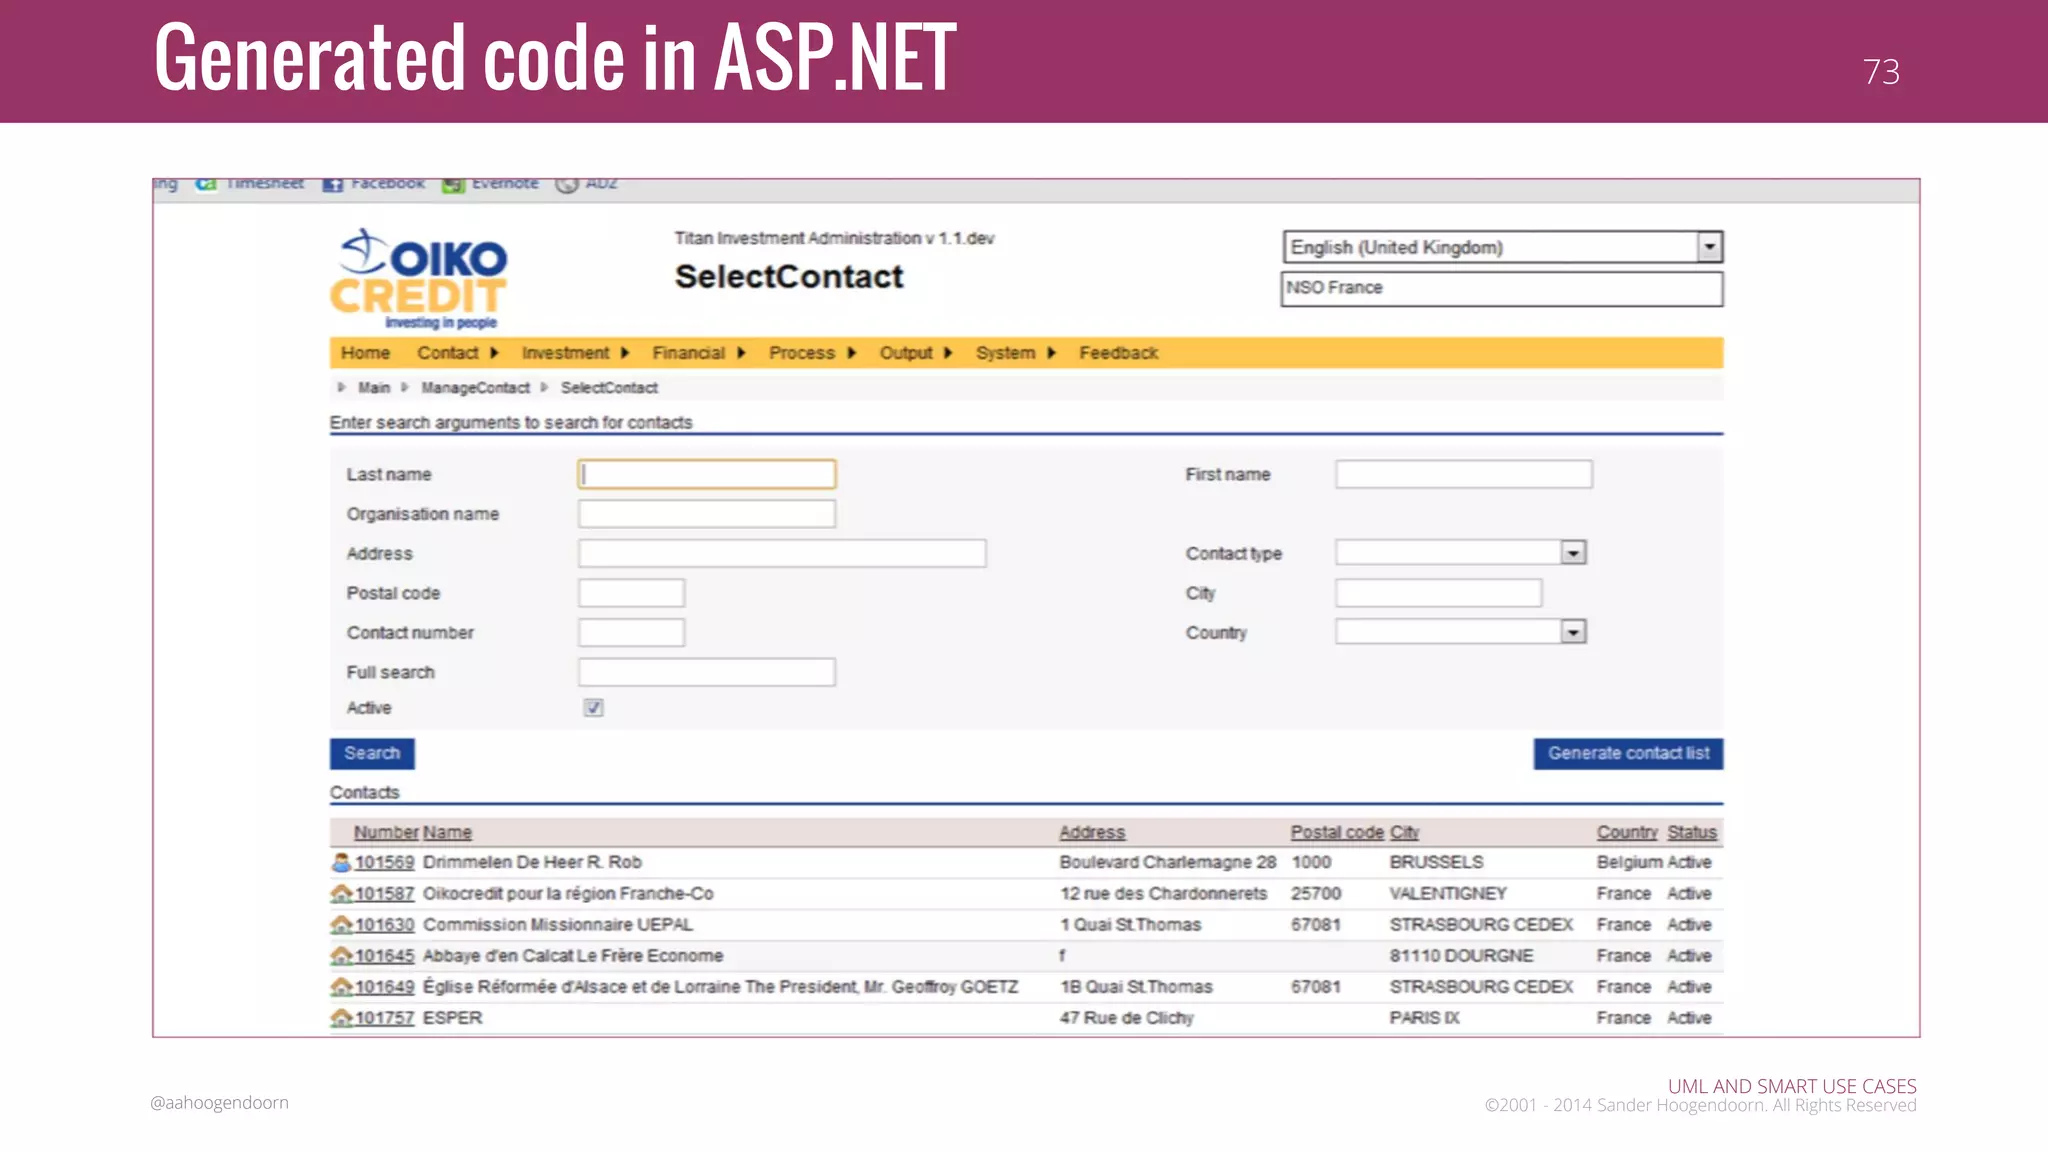Open the Contact type dropdown
Screen dimensions: 2048x1152
pyautogui.click(x=1573, y=553)
